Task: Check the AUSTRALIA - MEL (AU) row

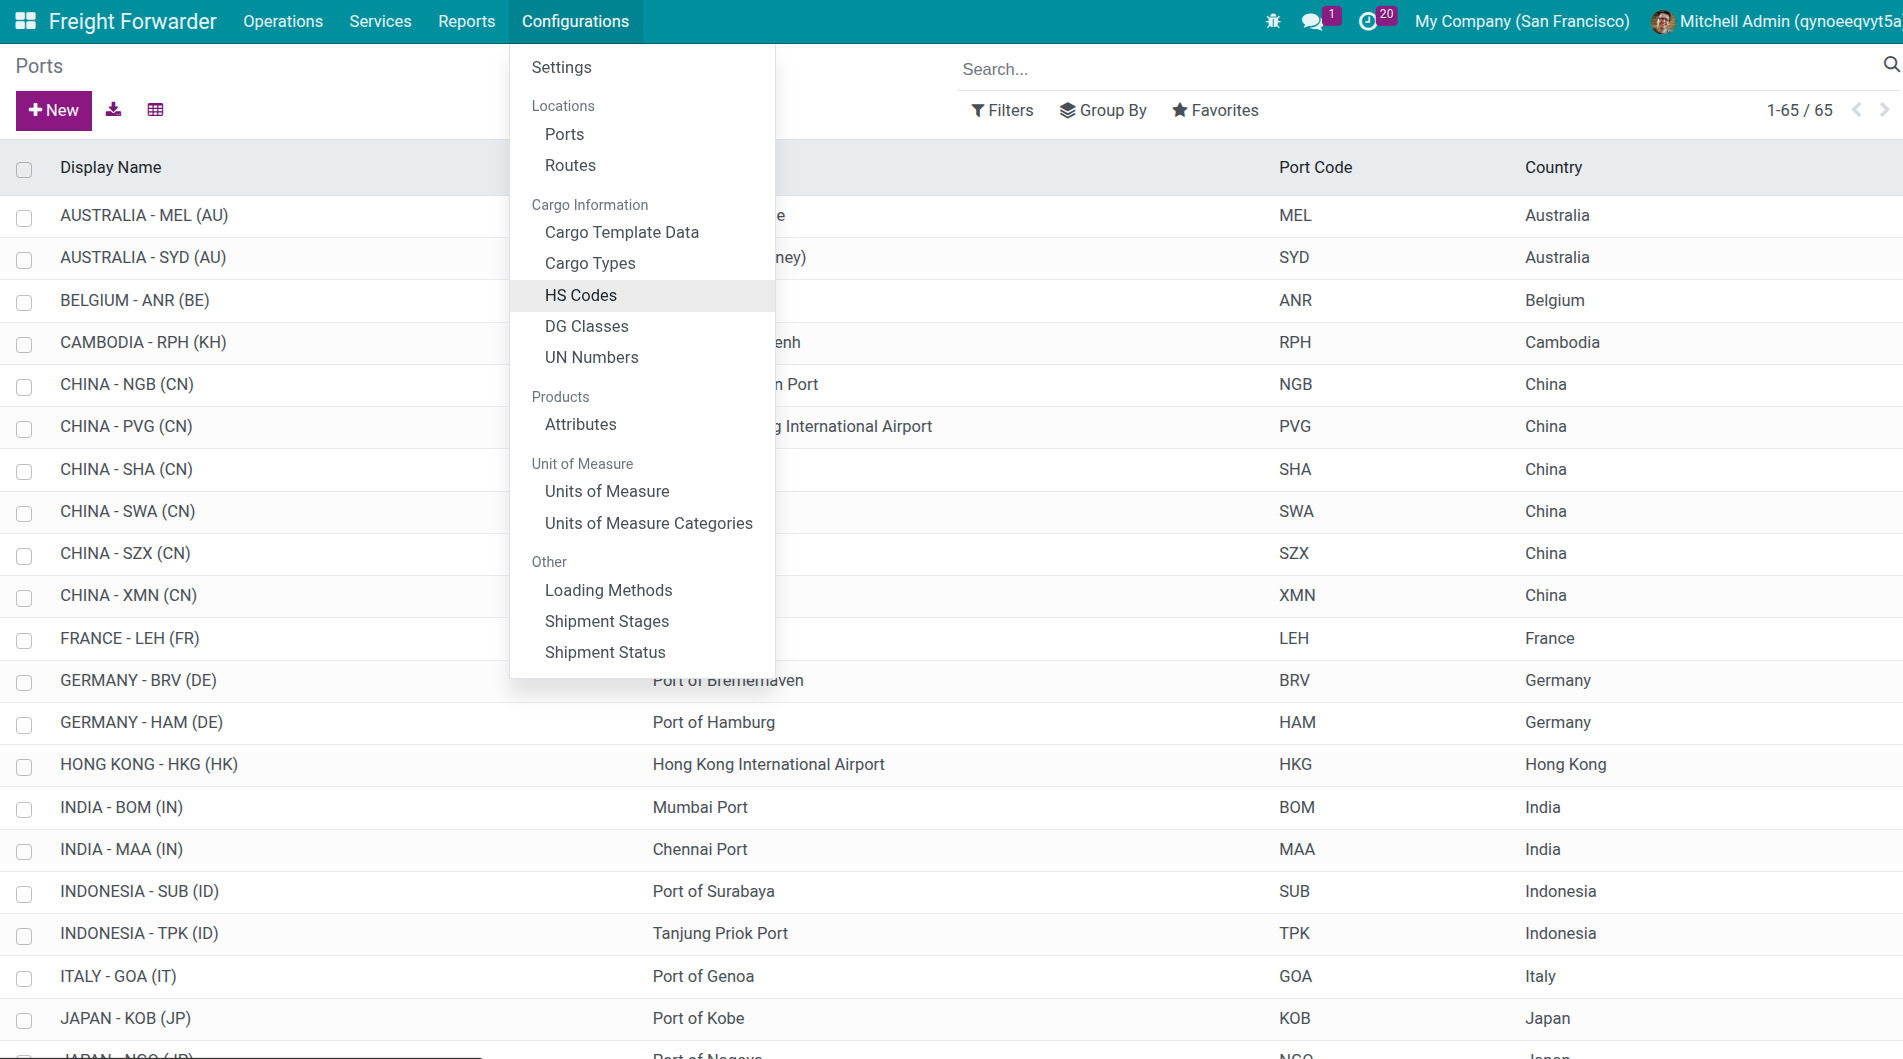Action: [x=24, y=217]
